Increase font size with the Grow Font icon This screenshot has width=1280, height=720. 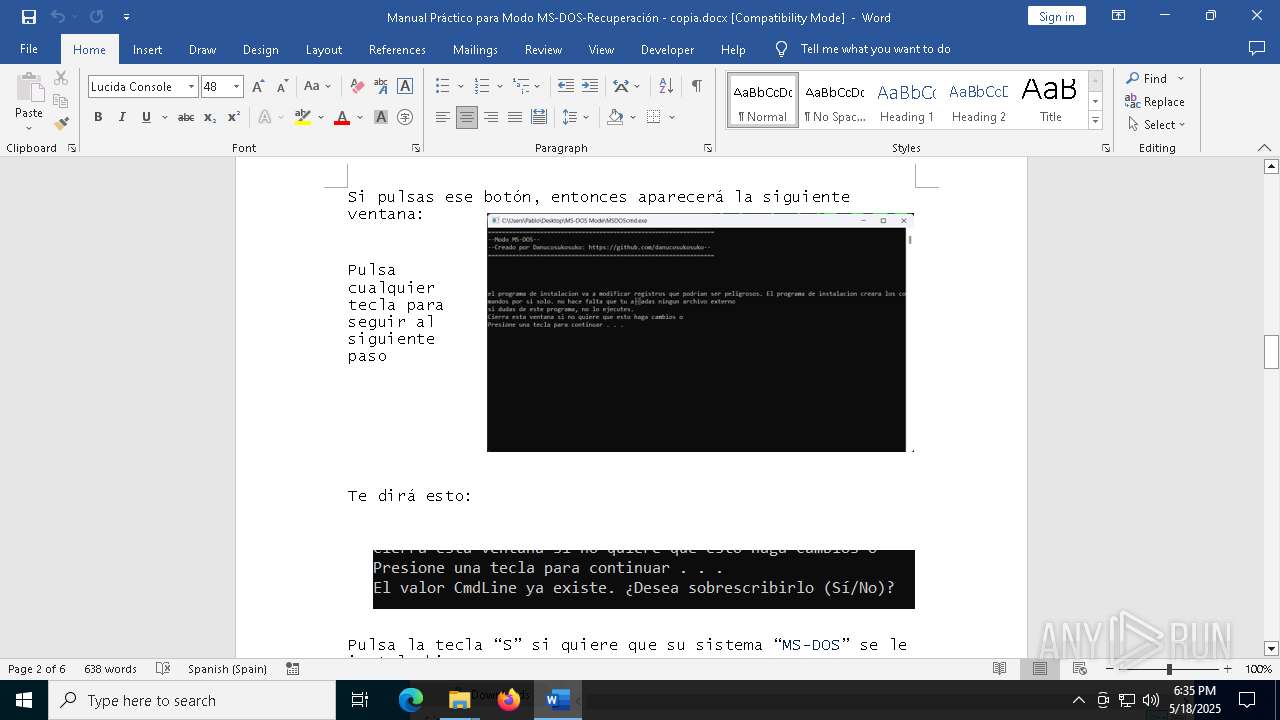(x=258, y=87)
